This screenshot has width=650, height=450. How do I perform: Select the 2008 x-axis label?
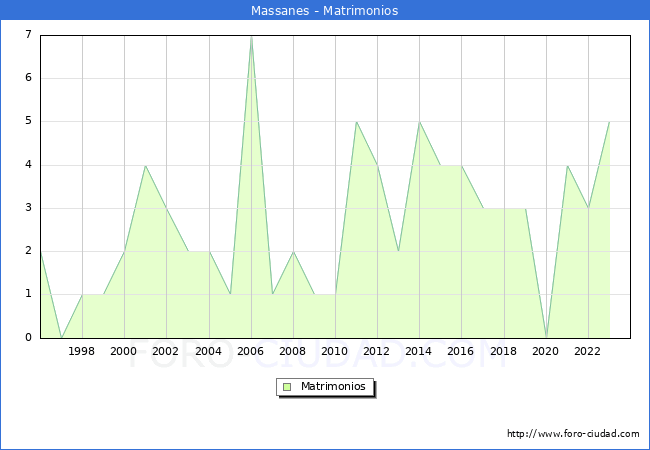293,351
